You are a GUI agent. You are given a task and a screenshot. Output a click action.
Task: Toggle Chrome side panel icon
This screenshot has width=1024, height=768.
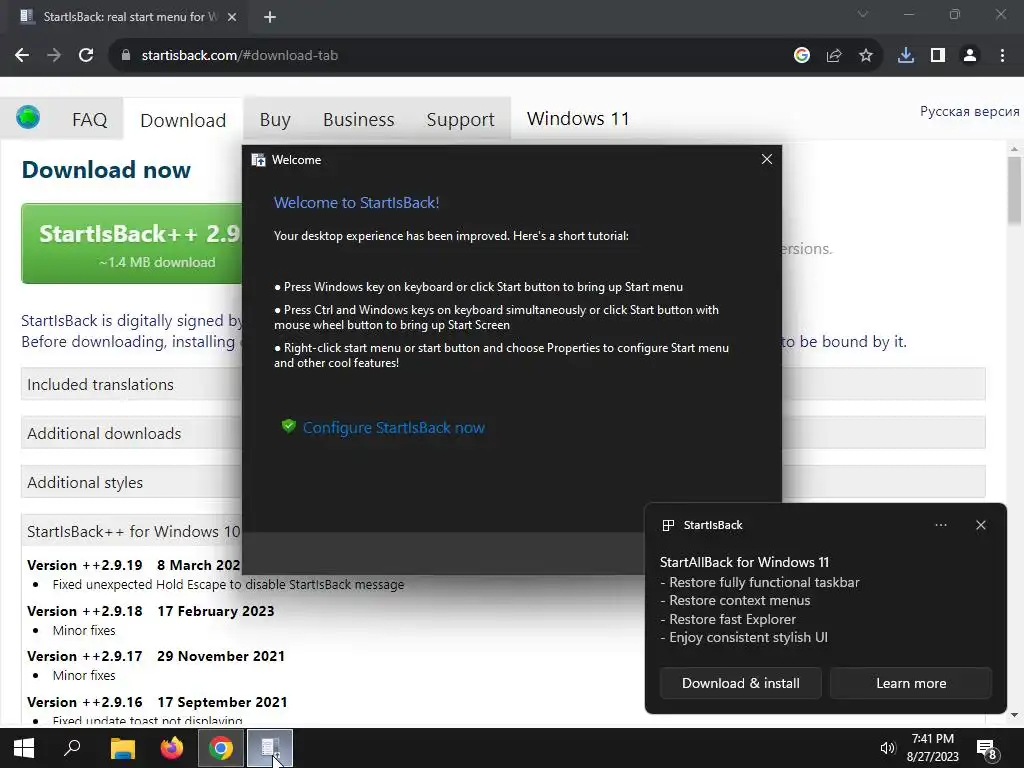point(938,56)
